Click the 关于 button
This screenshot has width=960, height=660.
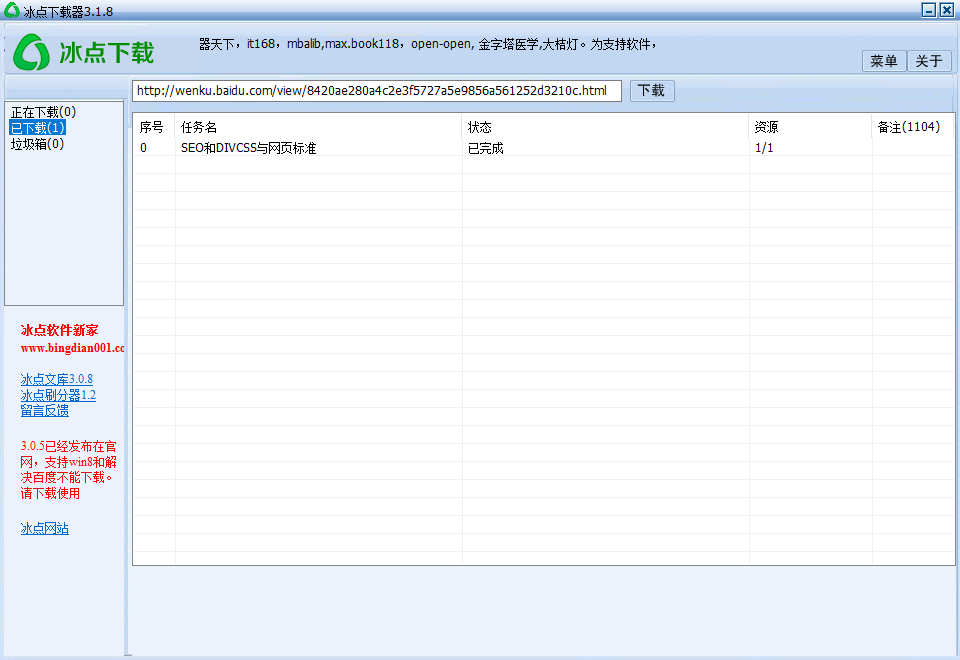(929, 60)
